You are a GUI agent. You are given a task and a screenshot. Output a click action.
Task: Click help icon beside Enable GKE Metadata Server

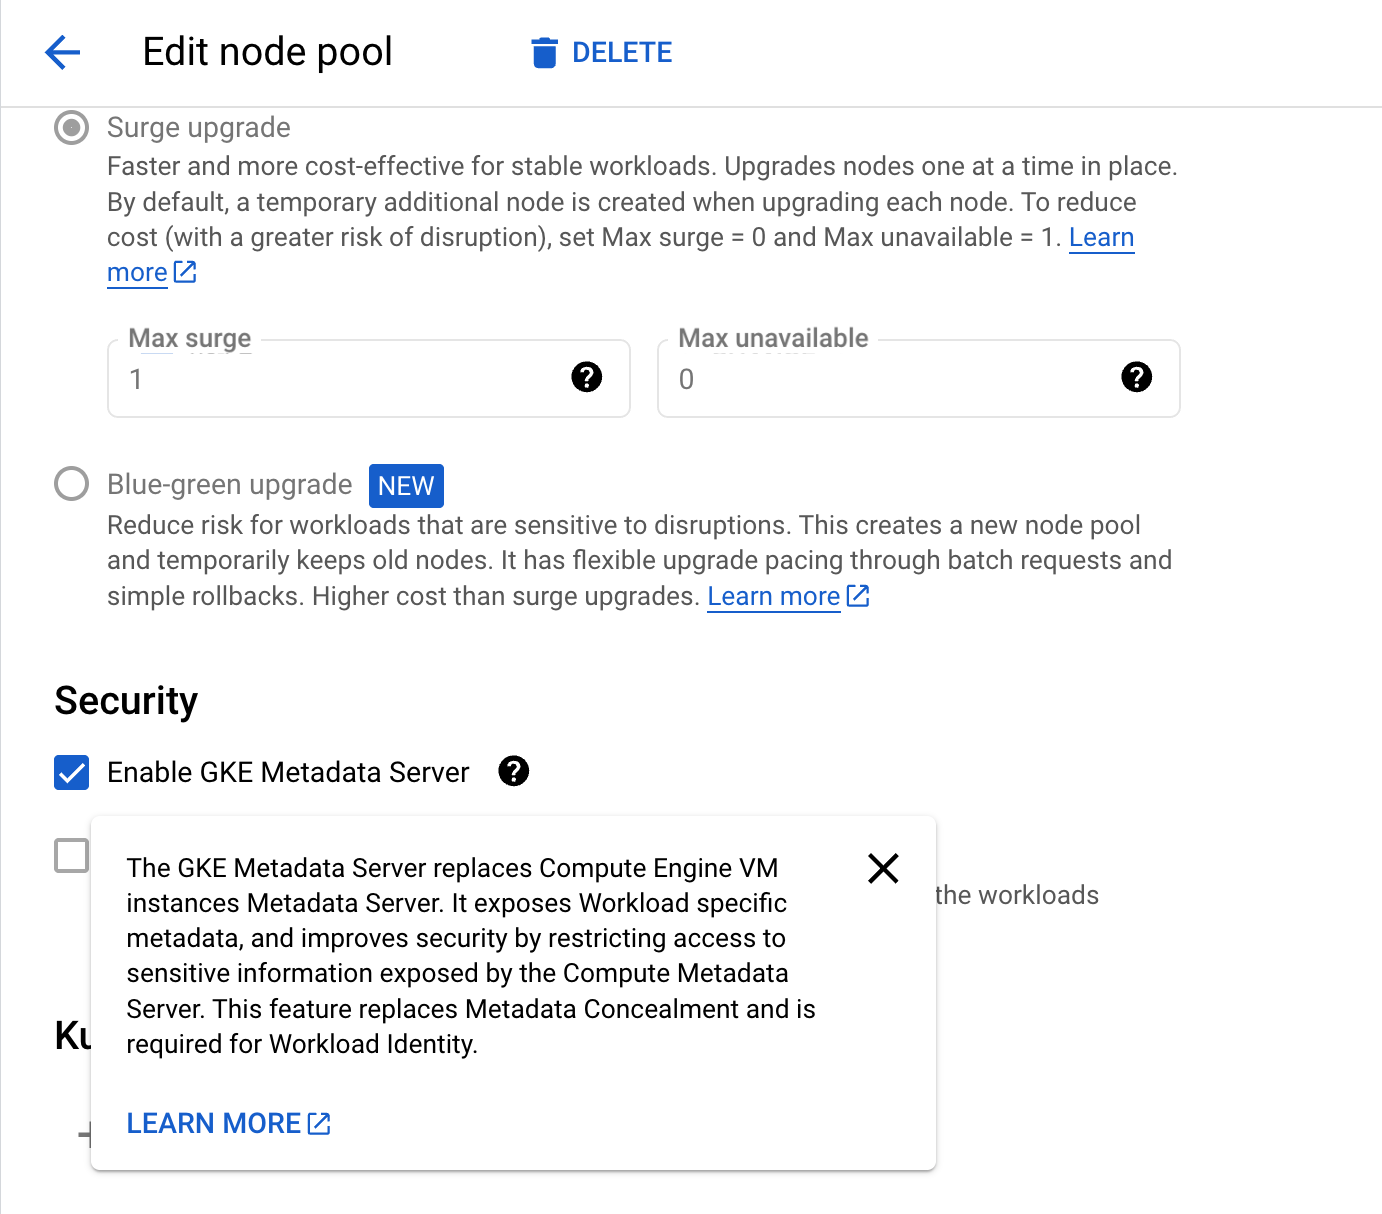click(514, 771)
